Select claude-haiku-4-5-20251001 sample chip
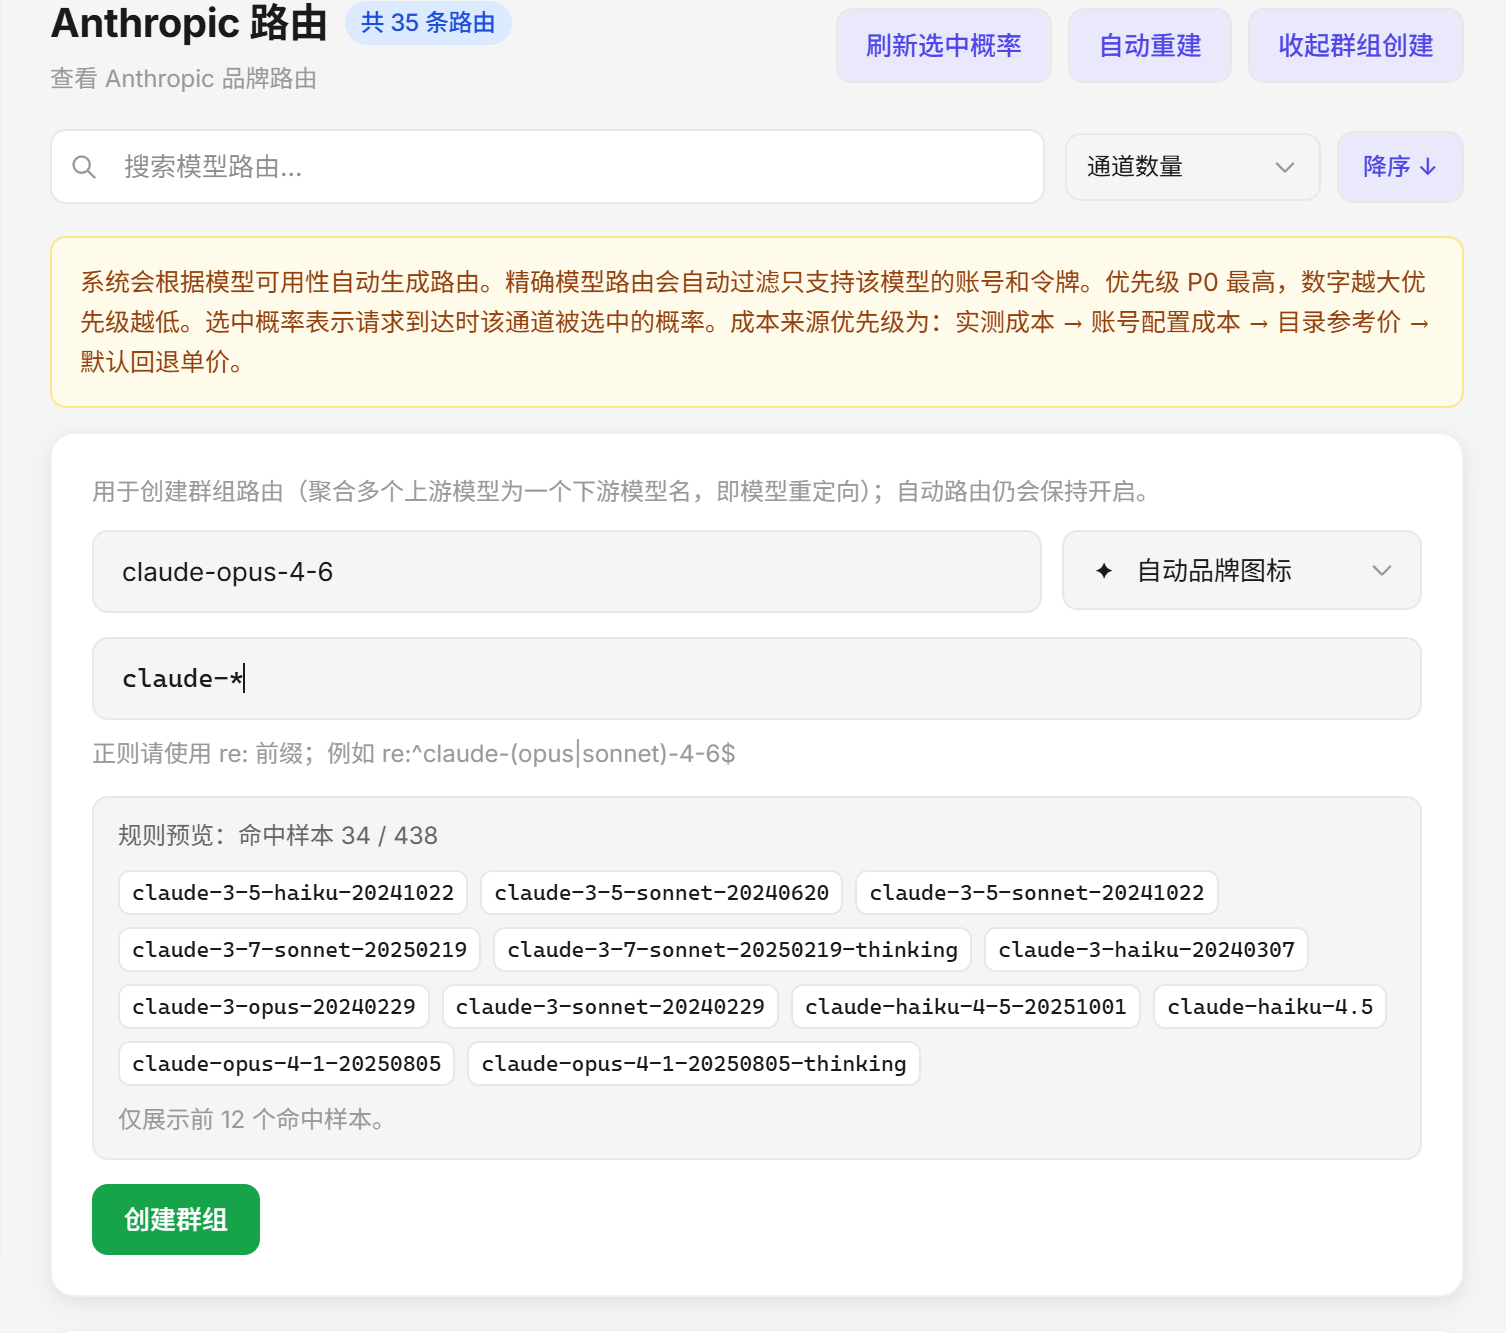The width and height of the screenshot is (1506, 1333). (x=965, y=1007)
